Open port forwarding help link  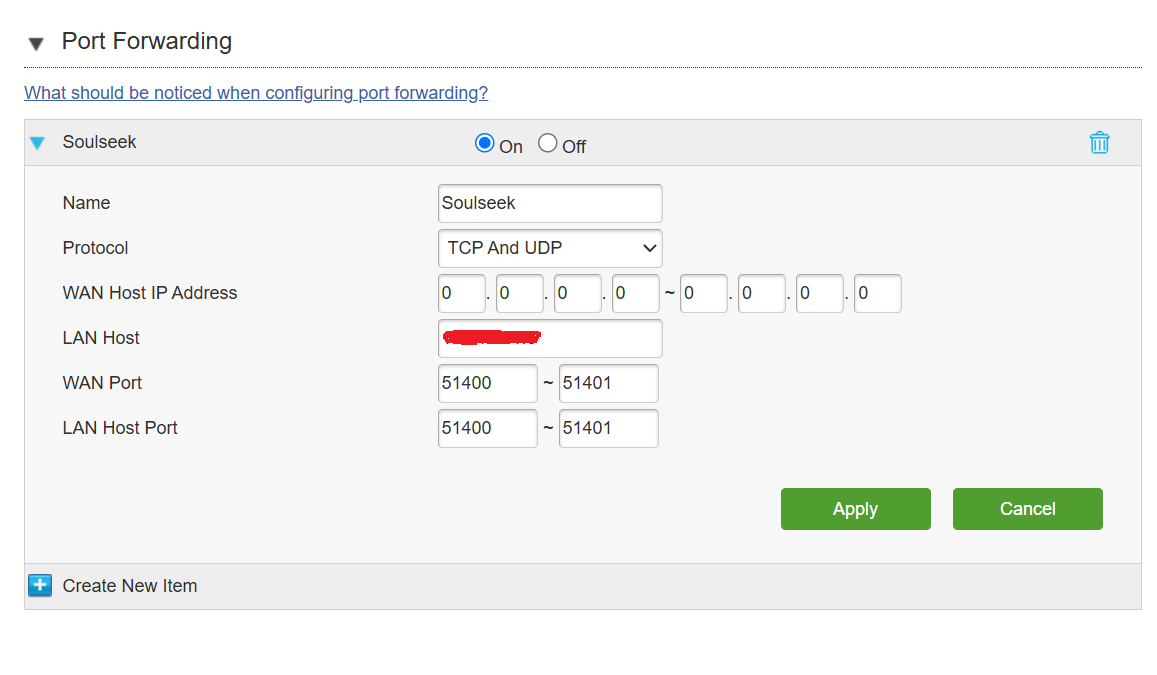point(256,93)
